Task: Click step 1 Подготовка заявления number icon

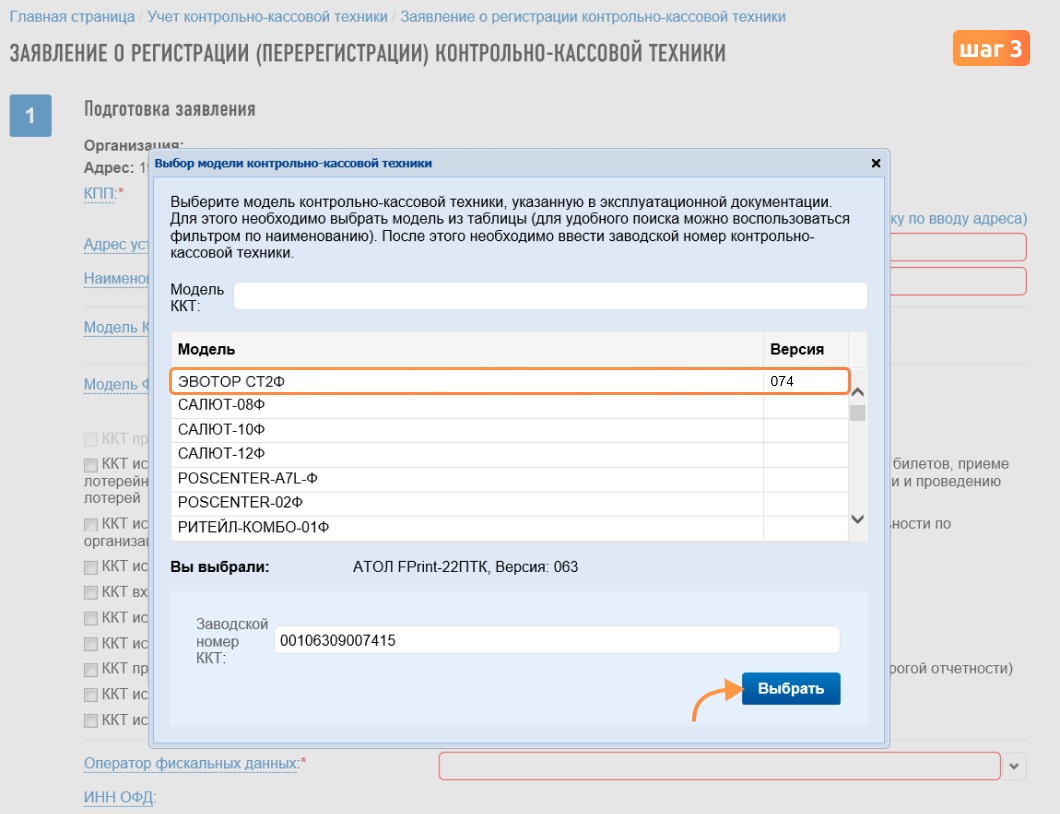Action: [x=30, y=116]
